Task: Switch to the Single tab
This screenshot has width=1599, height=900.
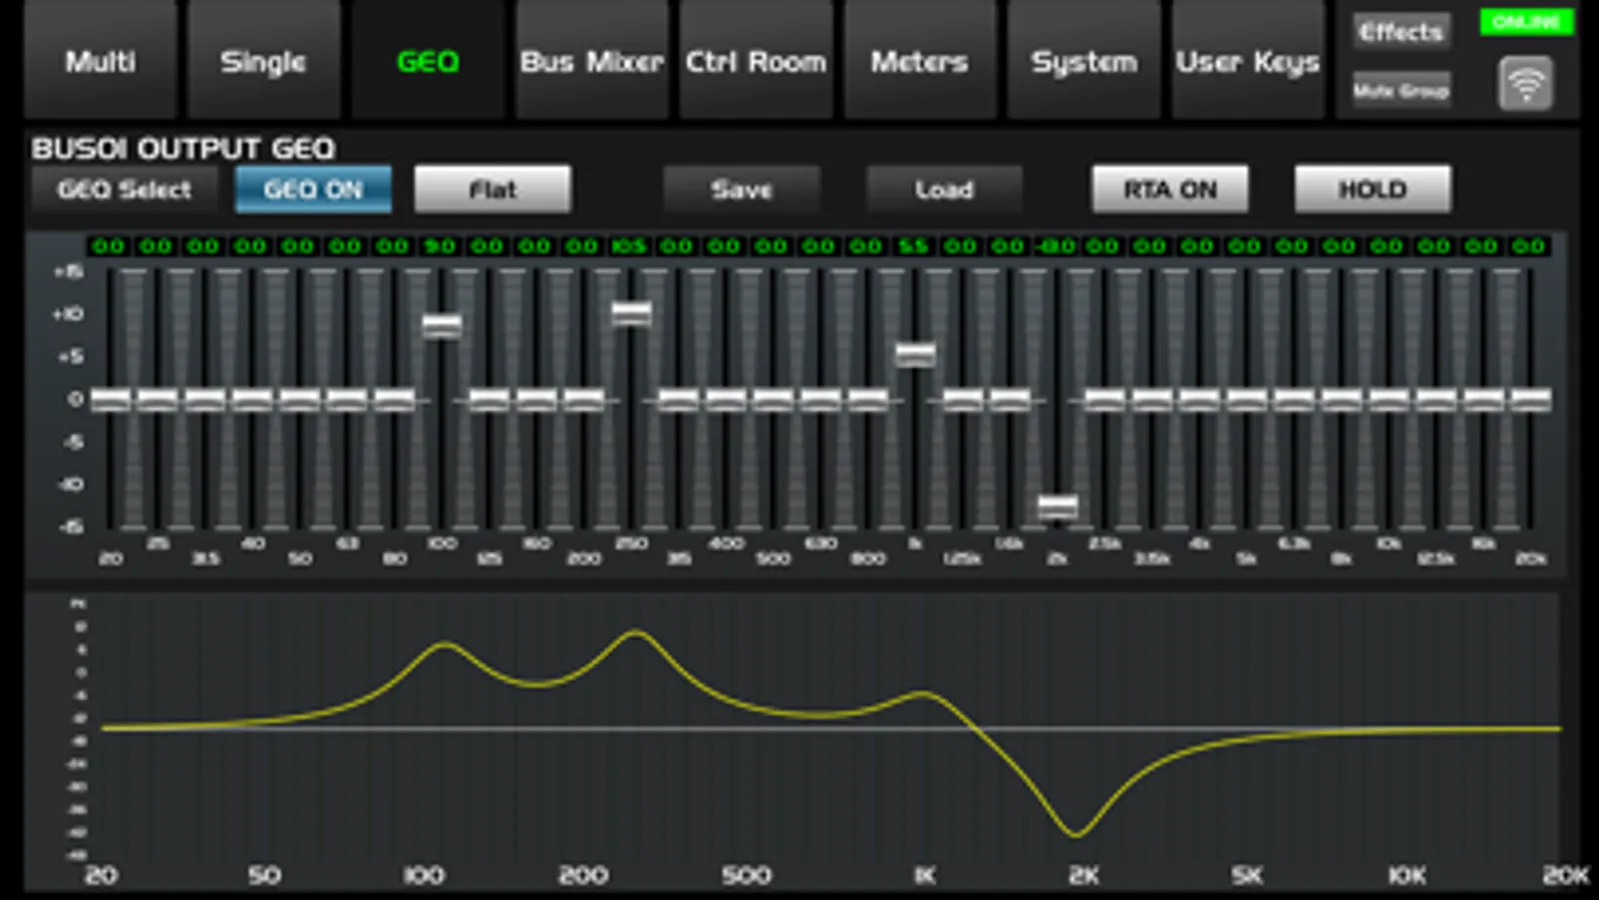Action: (263, 60)
